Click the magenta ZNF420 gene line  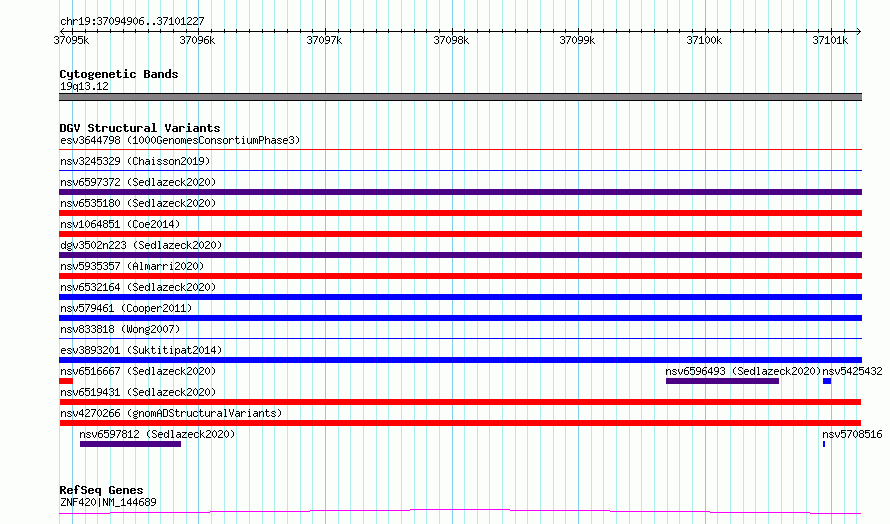pyautogui.click(x=460, y=511)
